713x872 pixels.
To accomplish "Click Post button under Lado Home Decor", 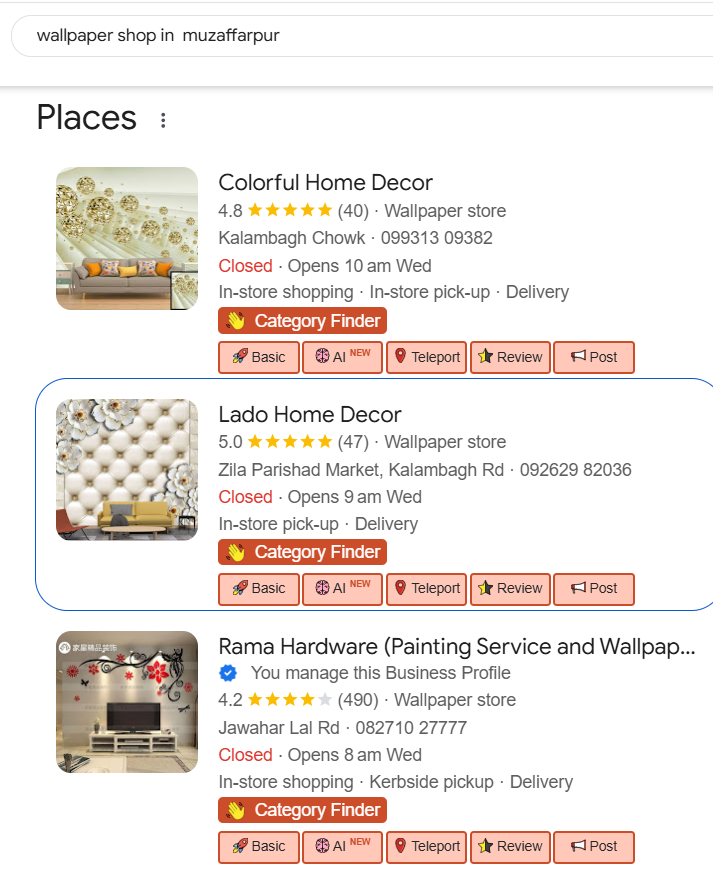I will (x=594, y=588).
